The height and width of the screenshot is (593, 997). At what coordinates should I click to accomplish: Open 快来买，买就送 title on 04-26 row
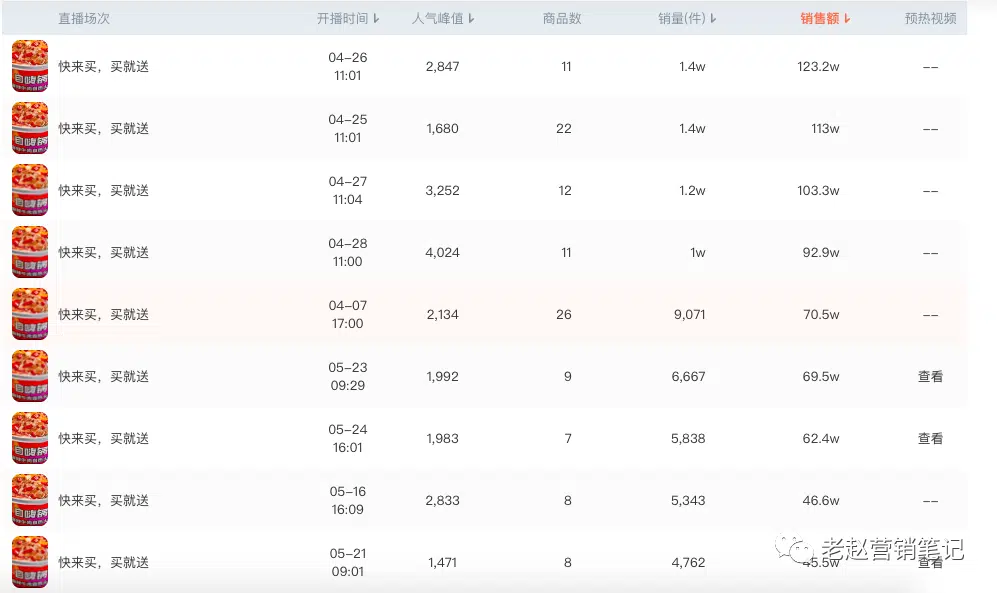click(104, 67)
